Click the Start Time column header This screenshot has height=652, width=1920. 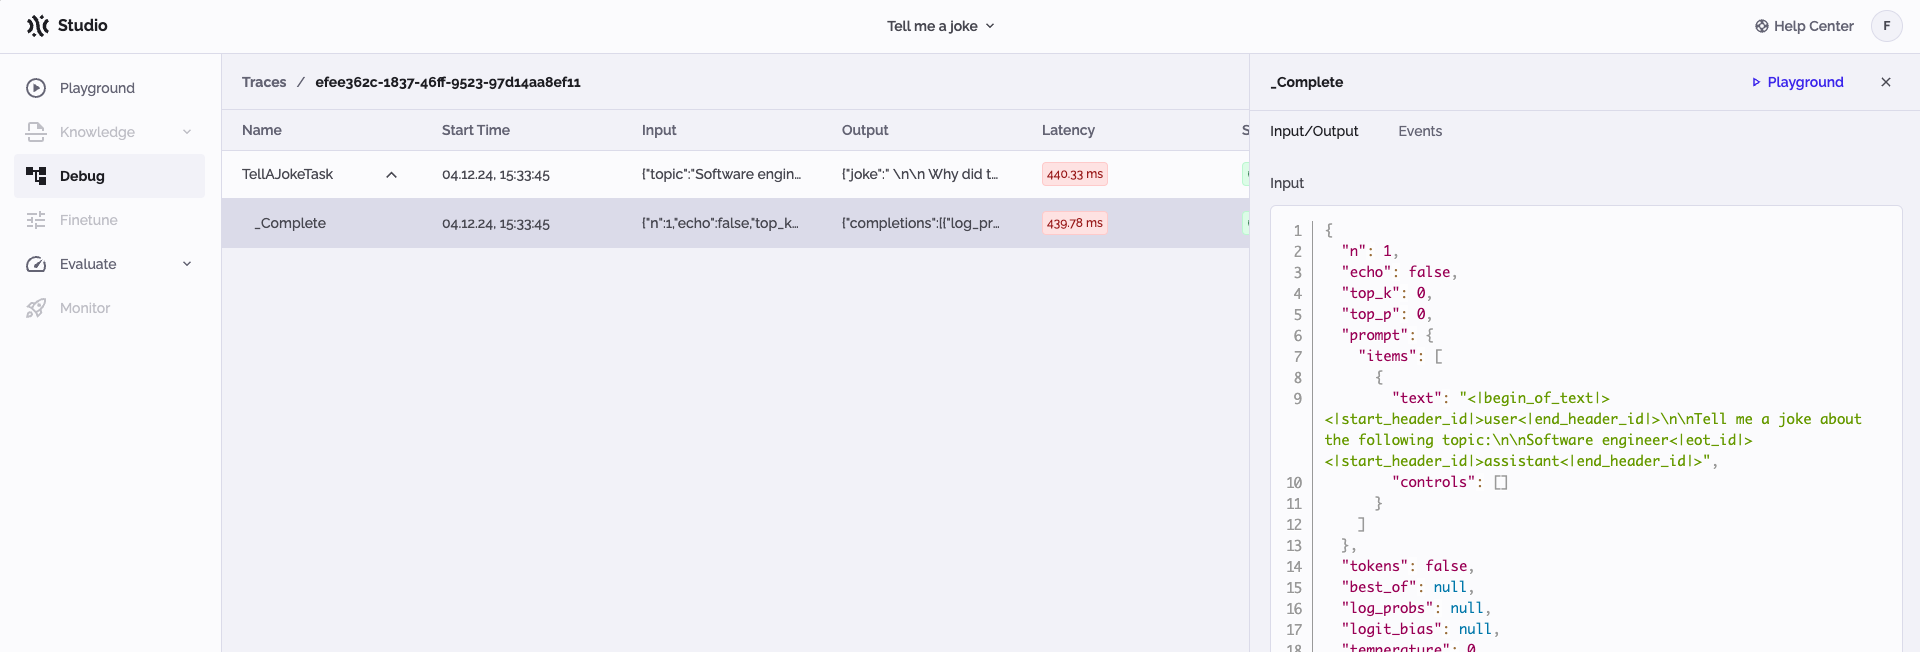tap(476, 130)
